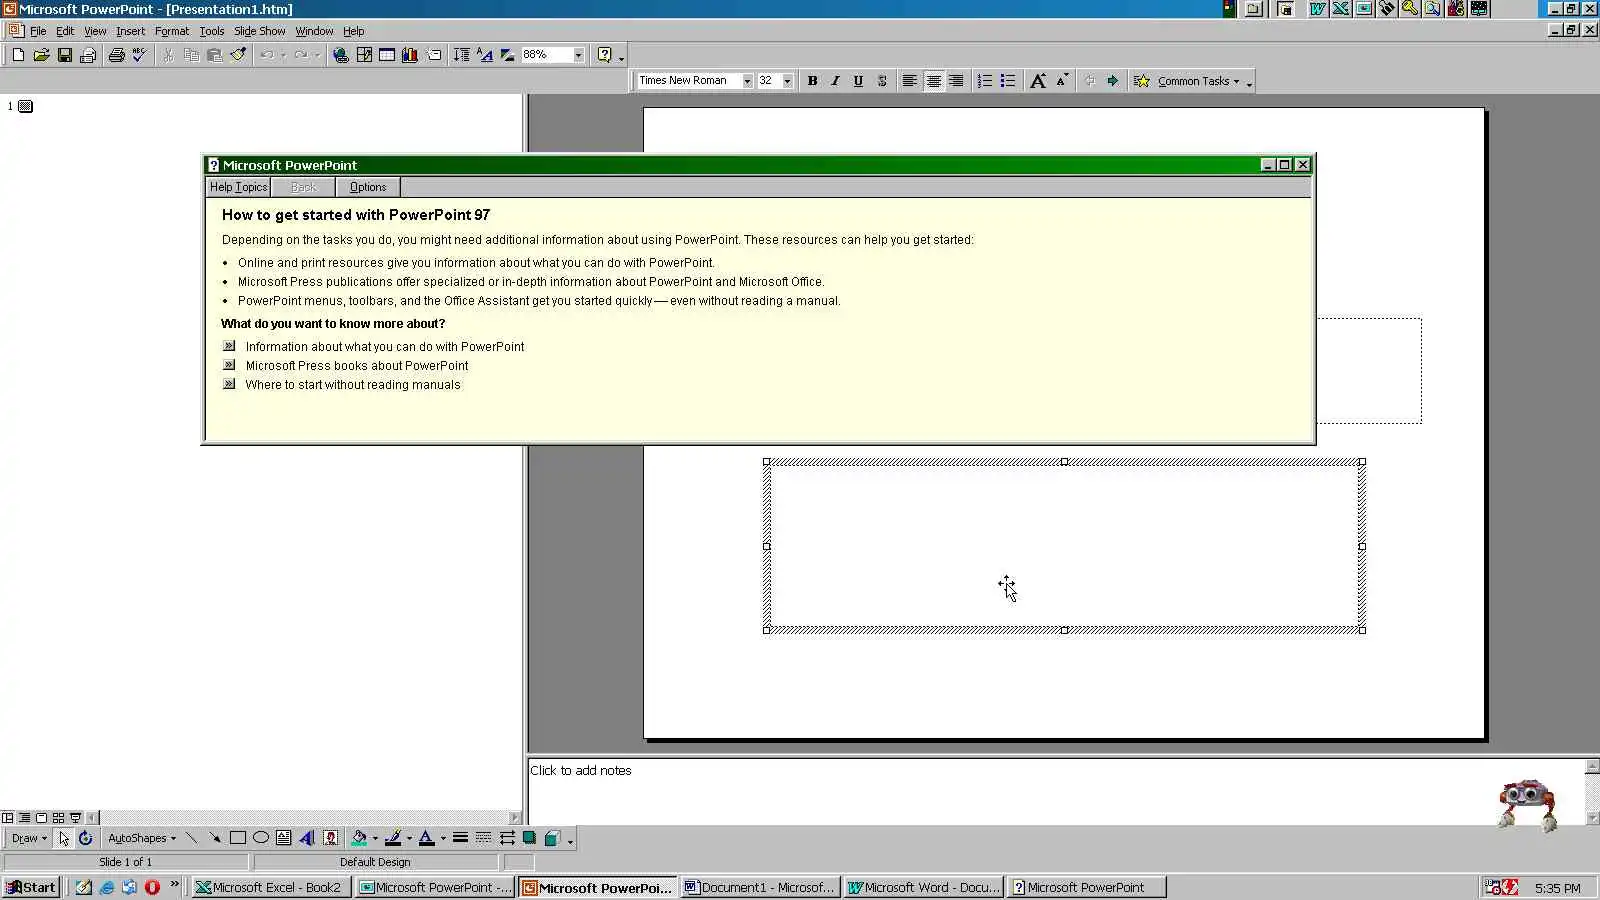Print the presentation using the printer icon
This screenshot has height=900, width=1600.
(x=116, y=55)
